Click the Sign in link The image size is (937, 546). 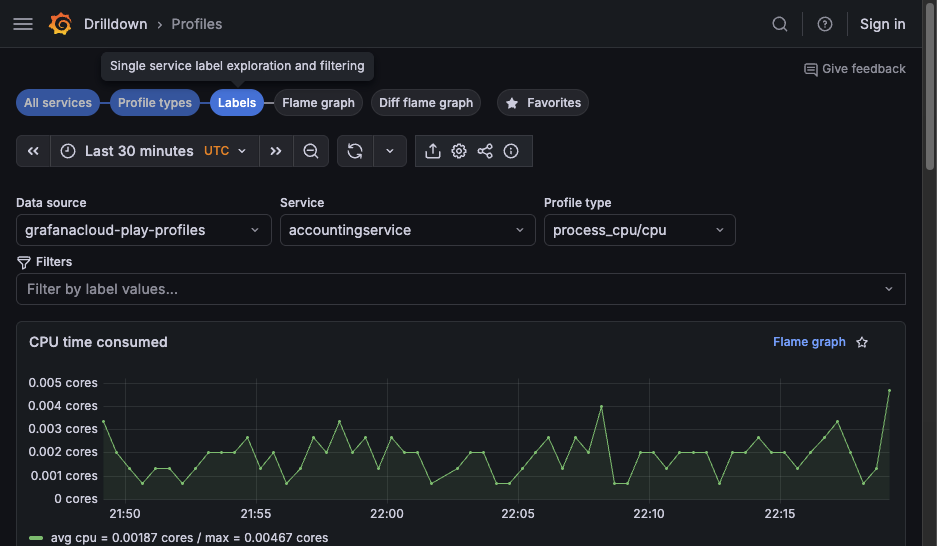point(882,24)
